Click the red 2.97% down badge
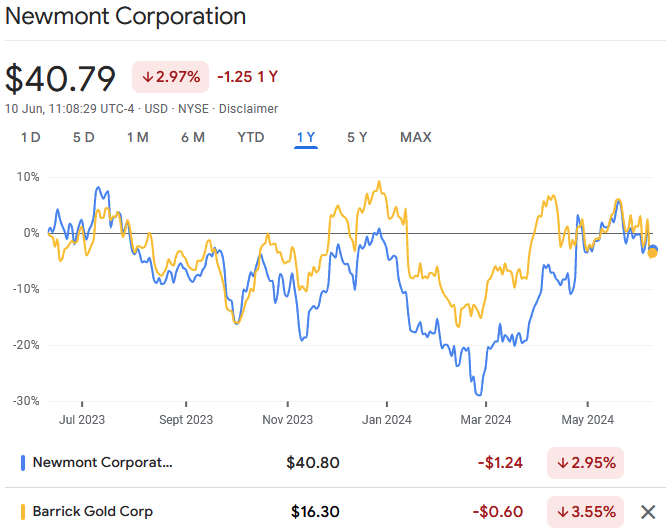The image size is (666, 532). point(170,77)
